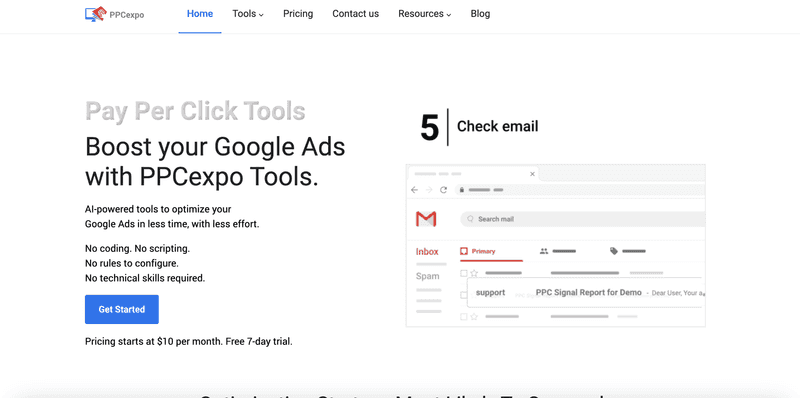Tick the checkbox on the first email row

coord(464,273)
